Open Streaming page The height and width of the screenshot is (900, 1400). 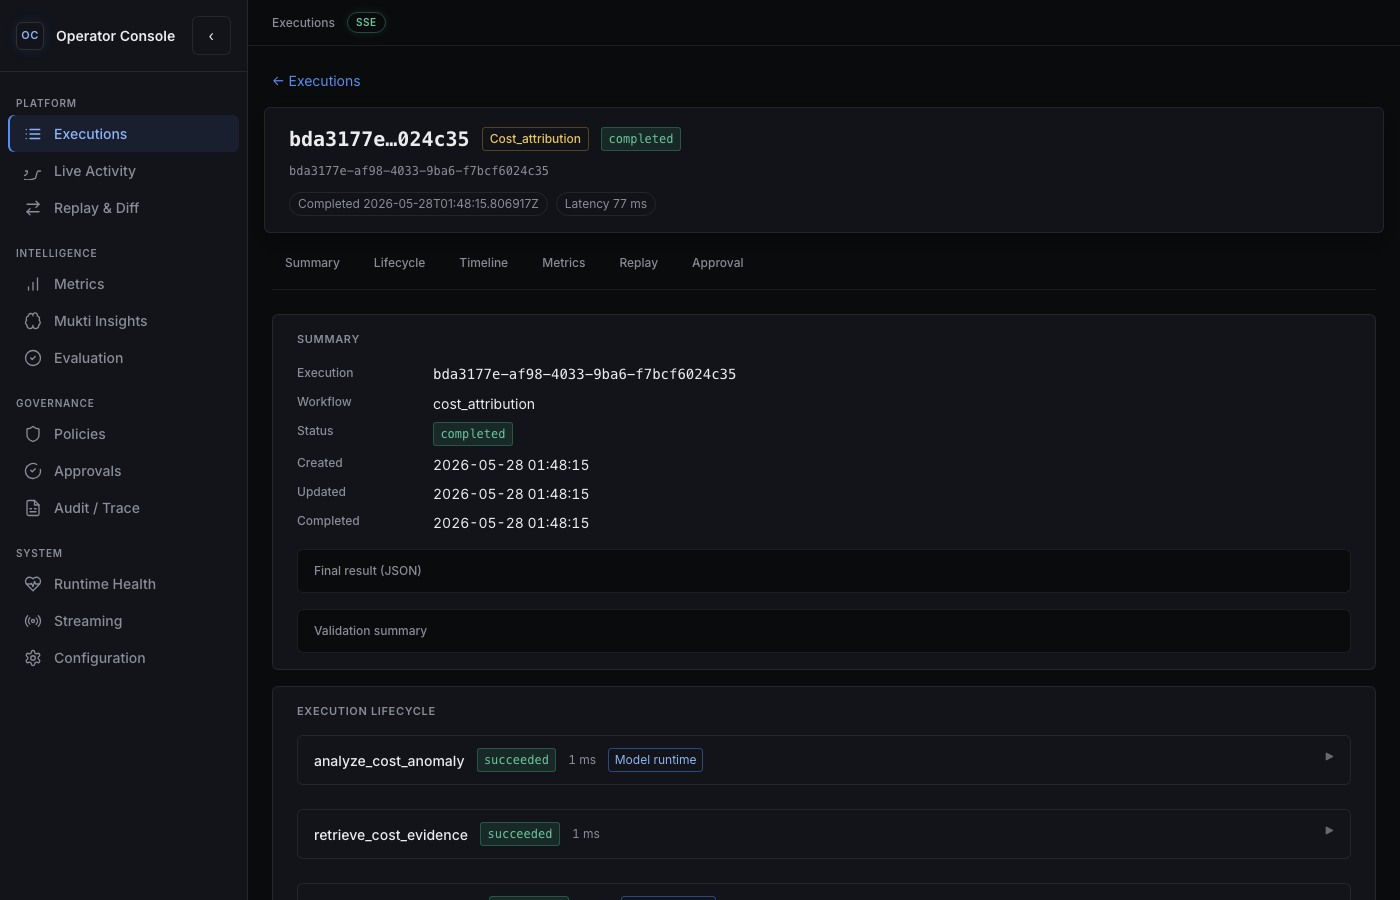tap(124, 621)
